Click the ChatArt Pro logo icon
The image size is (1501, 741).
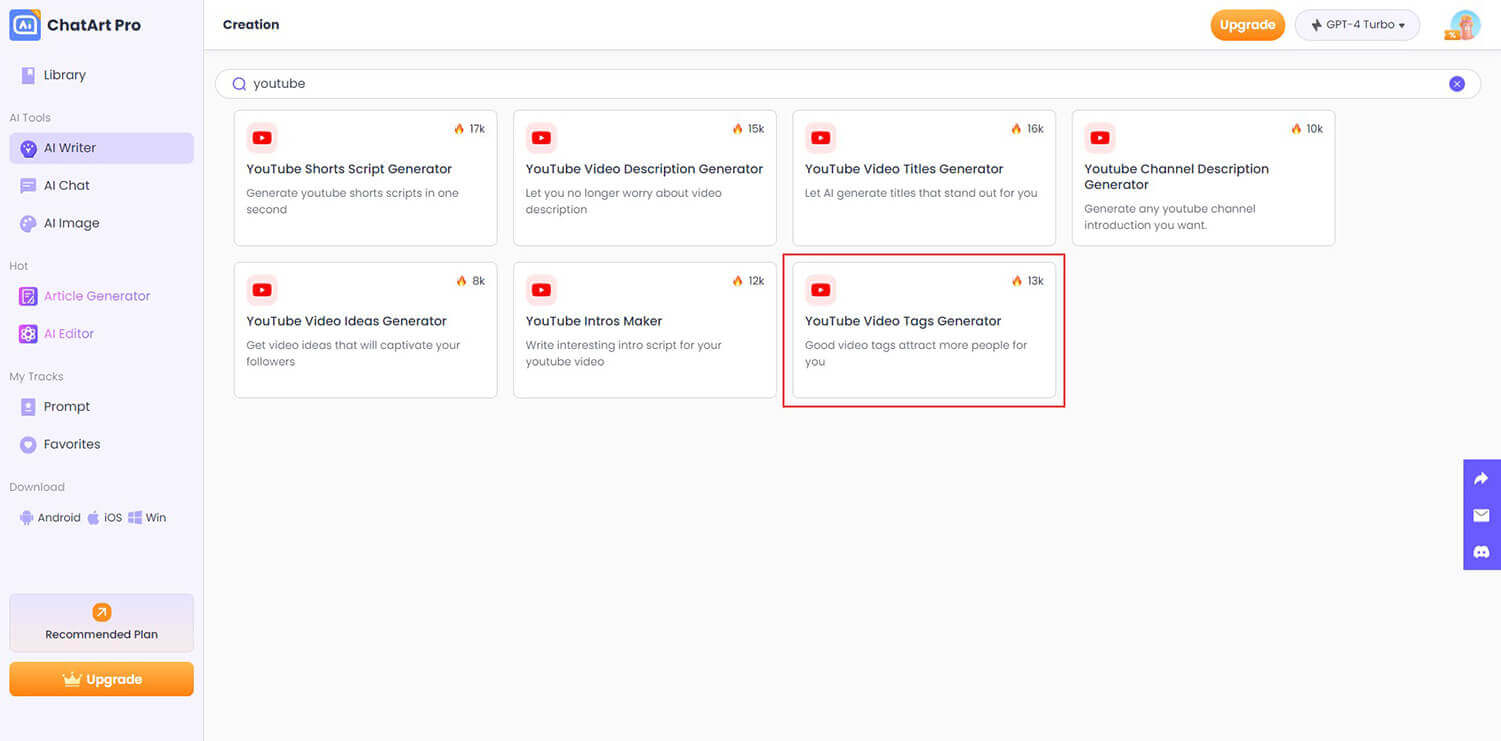point(25,25)
